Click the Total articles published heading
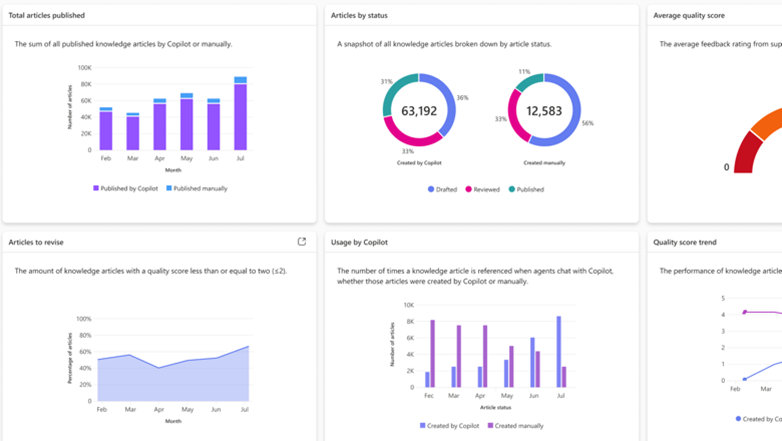The width and height of the screenshot is (782, 441). (46, 15)
